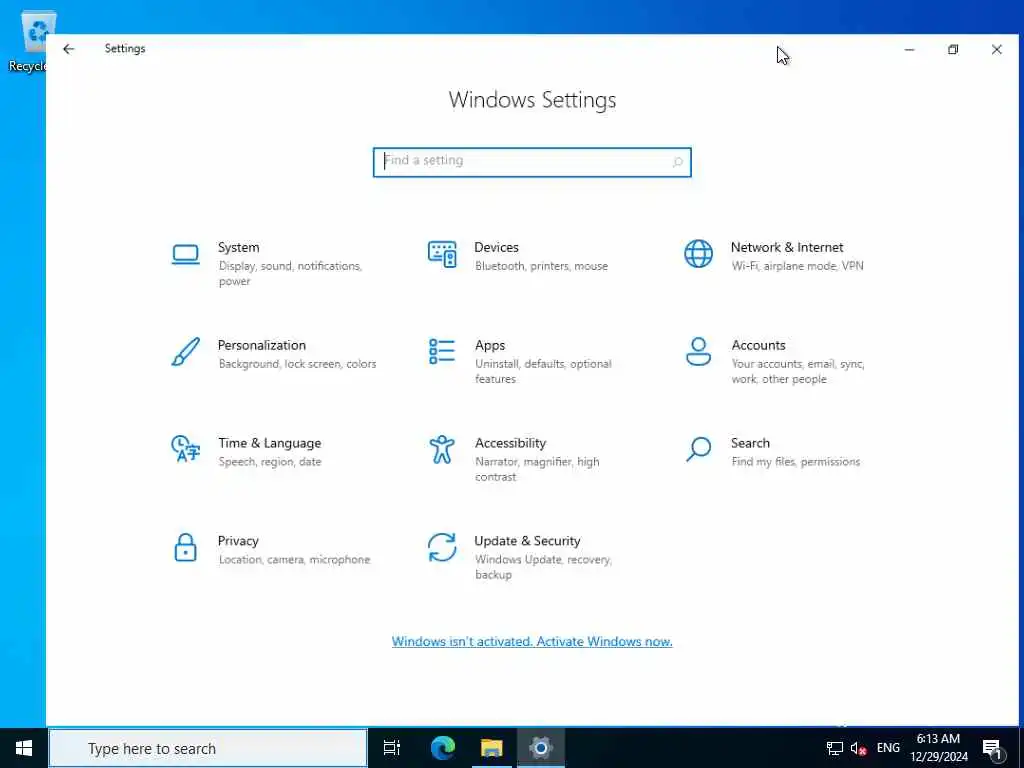Click the taskbar Type here to search box

pyautogui.click(x=208, y=748)
